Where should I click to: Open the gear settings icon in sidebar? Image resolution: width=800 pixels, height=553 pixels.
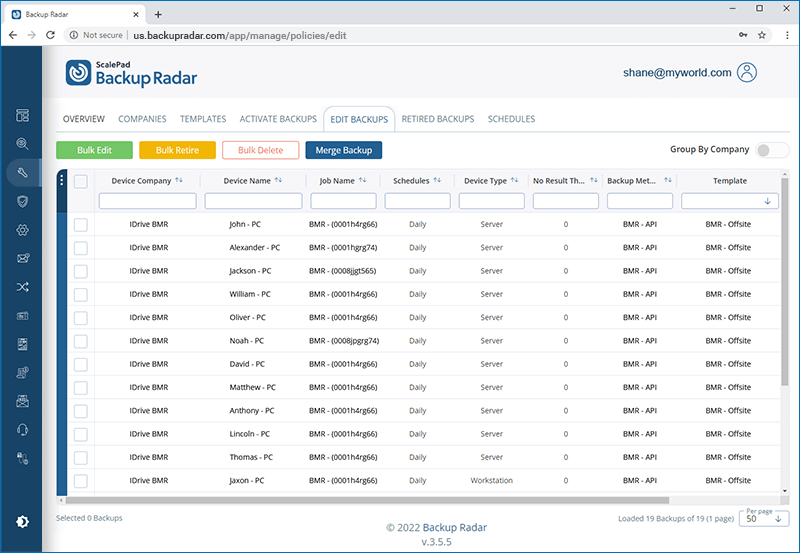coord(22,230)
